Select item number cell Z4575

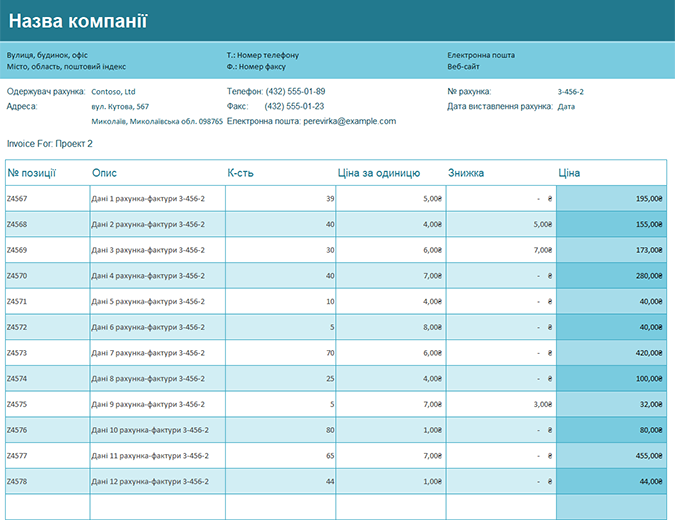coord(47,404)
